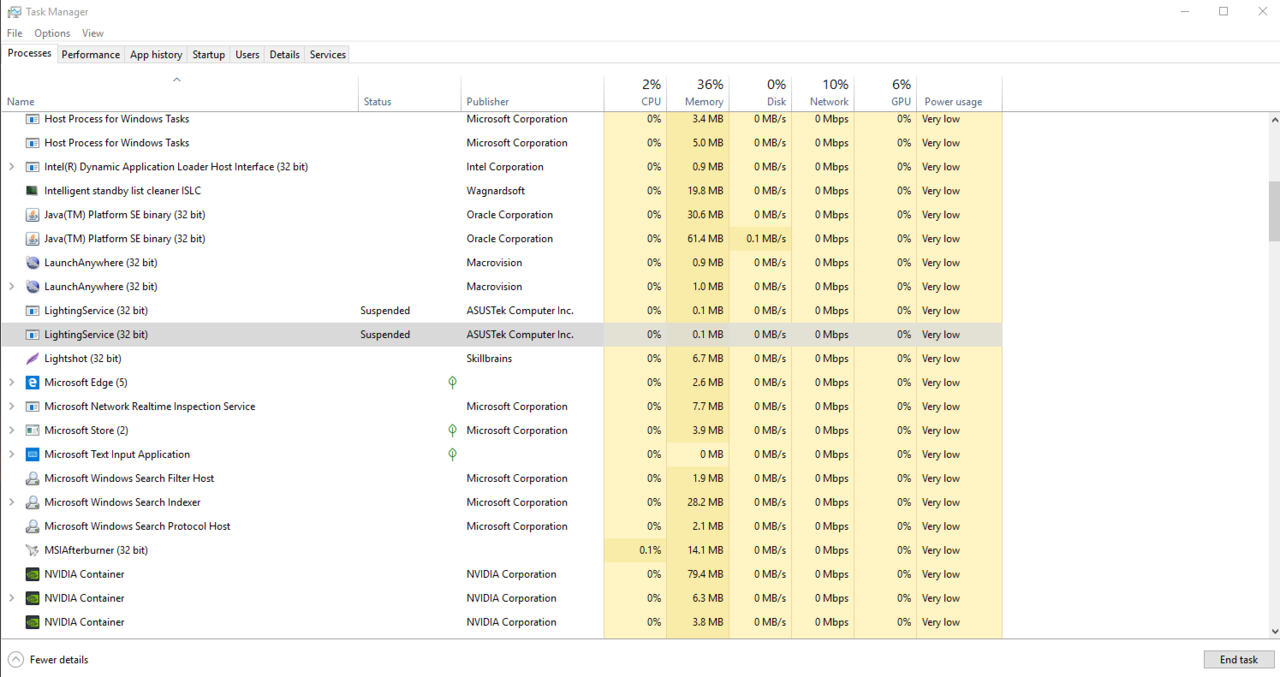
Task: Switch to the App history tab
Action: pos(156,55)
